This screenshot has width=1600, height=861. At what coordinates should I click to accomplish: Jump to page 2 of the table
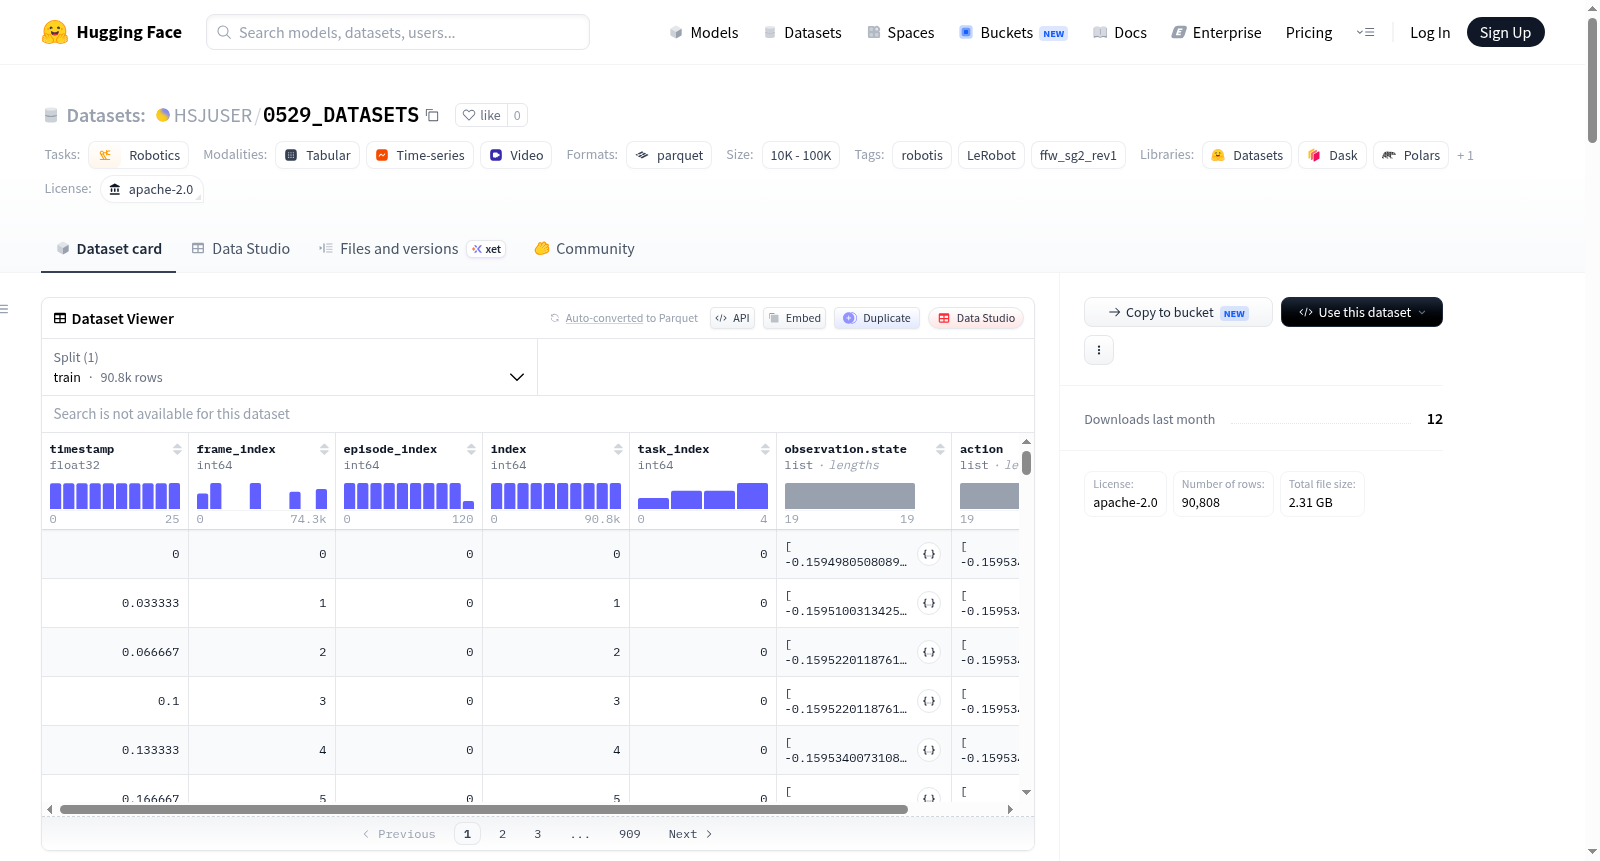coord(502,834)
